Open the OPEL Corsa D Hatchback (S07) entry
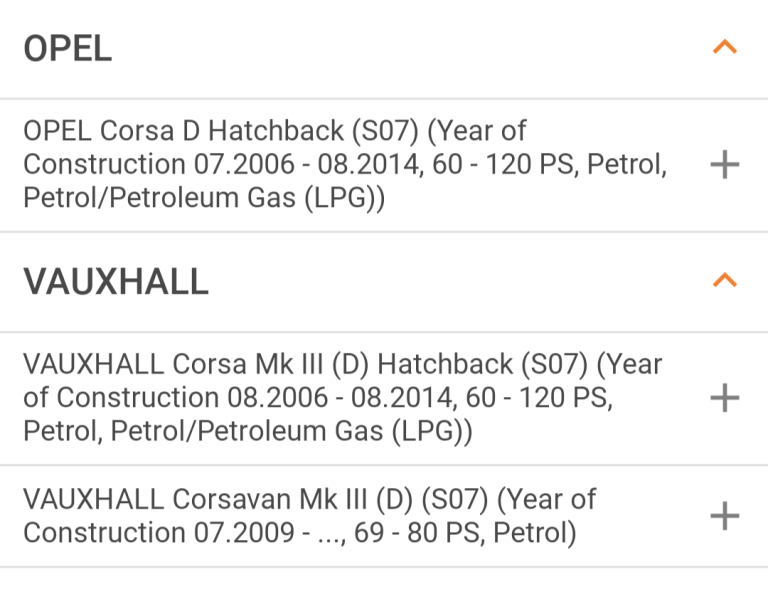This screenshot has width=768, height=609. pyautogui.click(x=384, y=165)
